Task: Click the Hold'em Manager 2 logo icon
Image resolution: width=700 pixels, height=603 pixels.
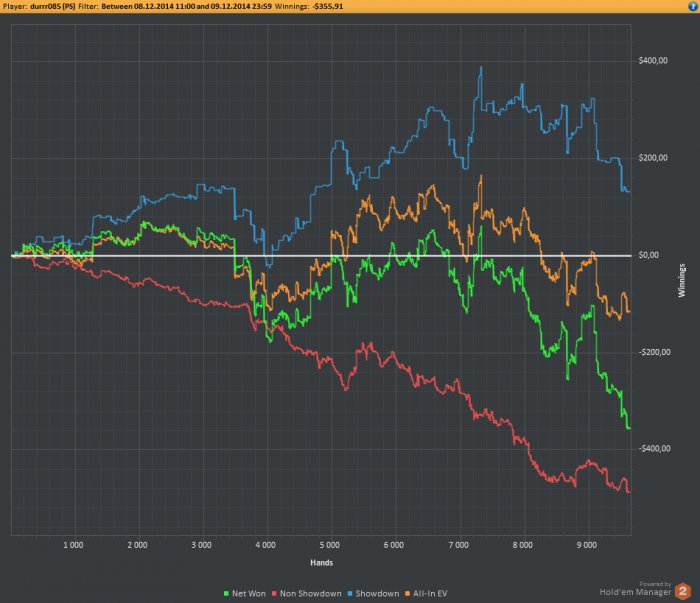Action: point(683,591)
